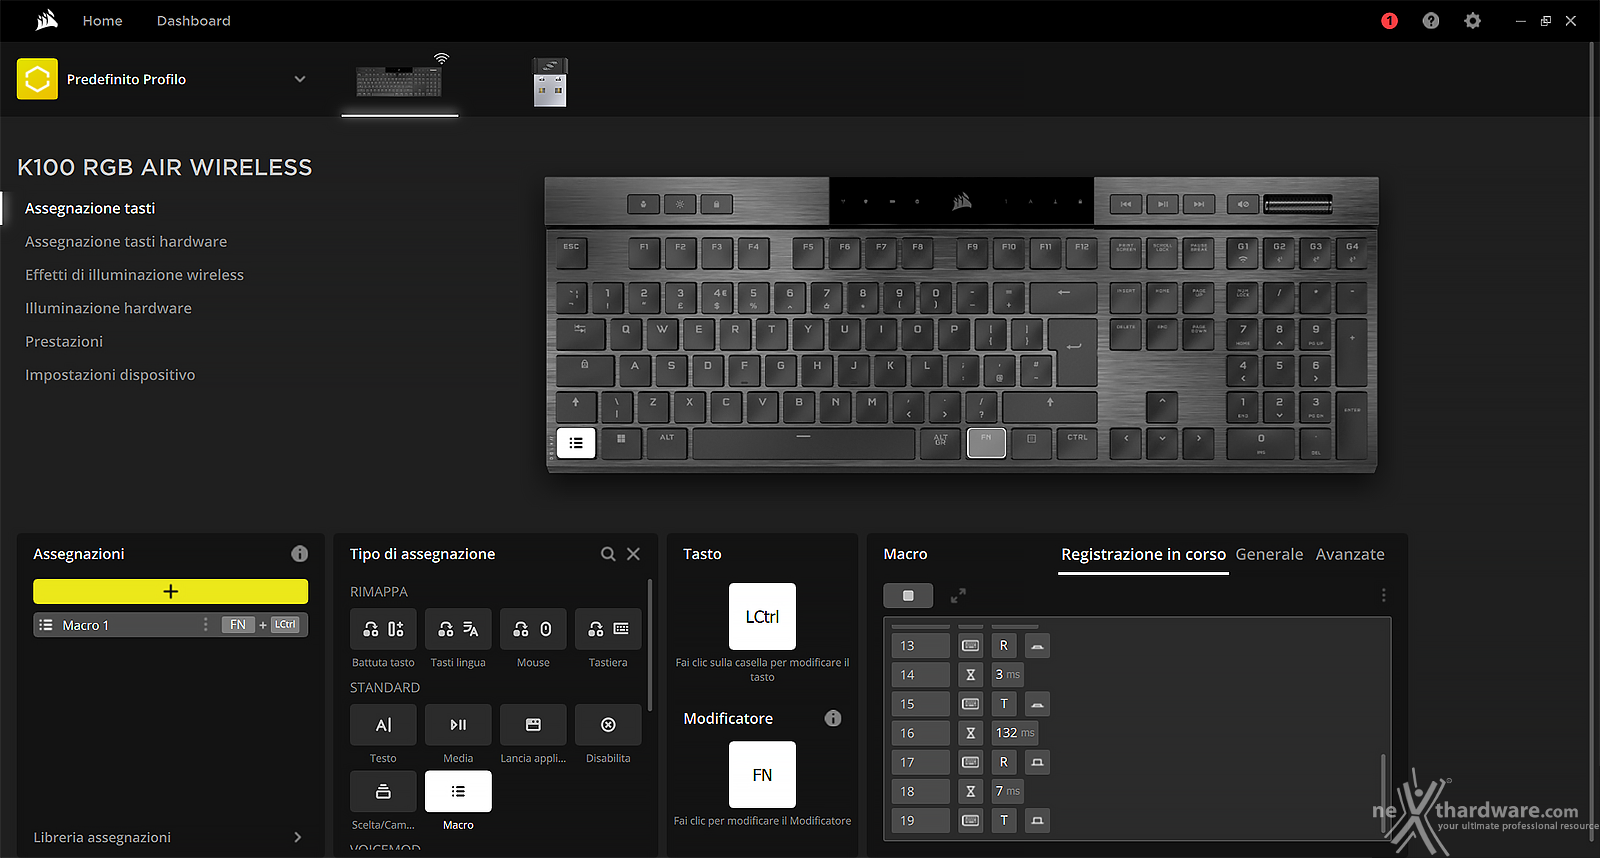The height and width of the screenshot is (858, 1600).
Task: Show Modificatore info icon
Action: click(833, 718)
